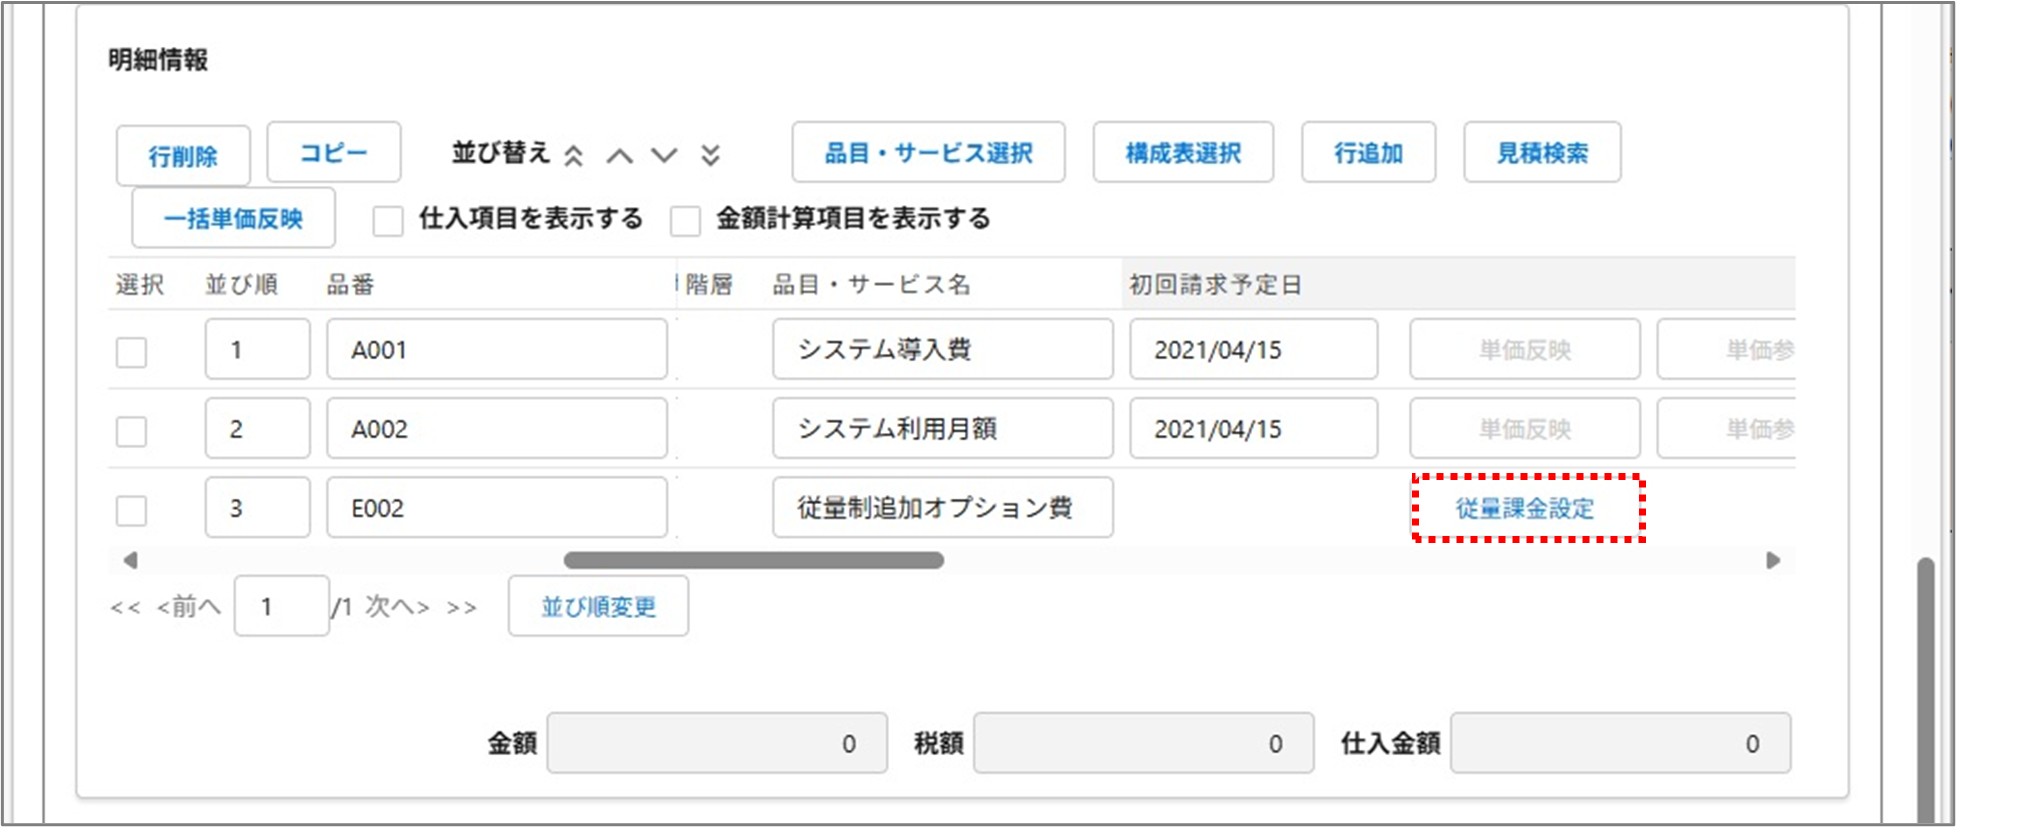
Task: Click the 初回請求予定日 column header
Action: 1215,285
